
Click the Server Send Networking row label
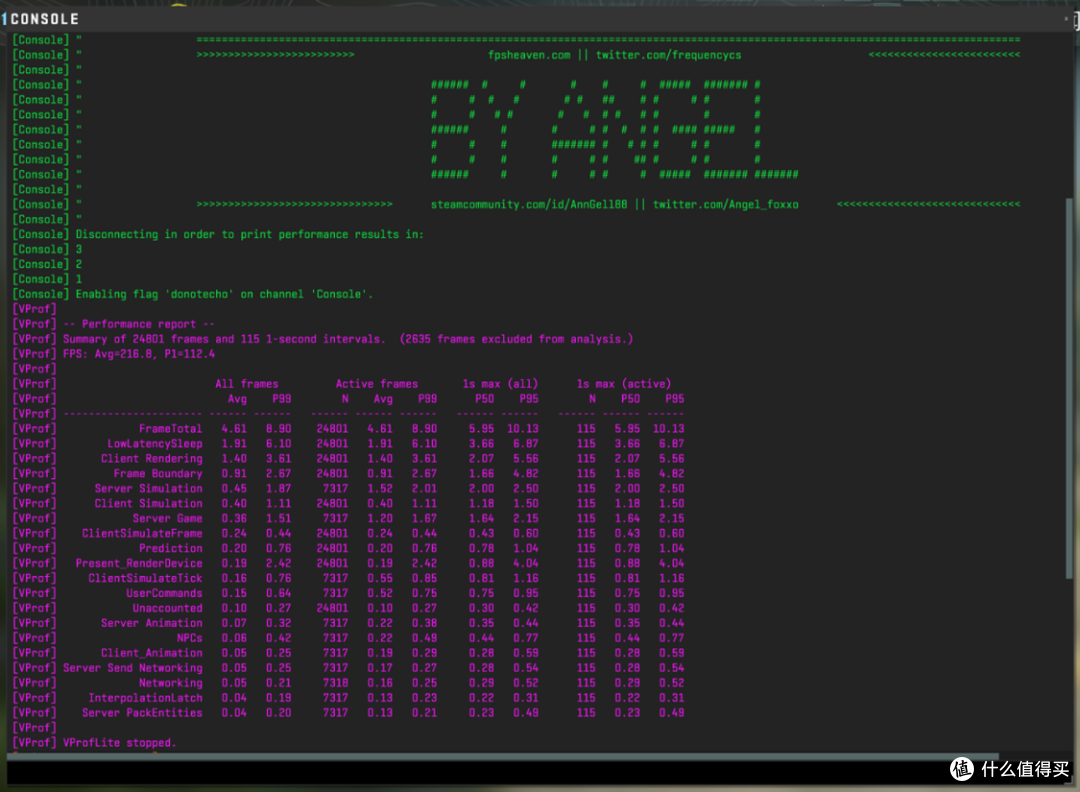pyautogui.click(x=133, y=668)
